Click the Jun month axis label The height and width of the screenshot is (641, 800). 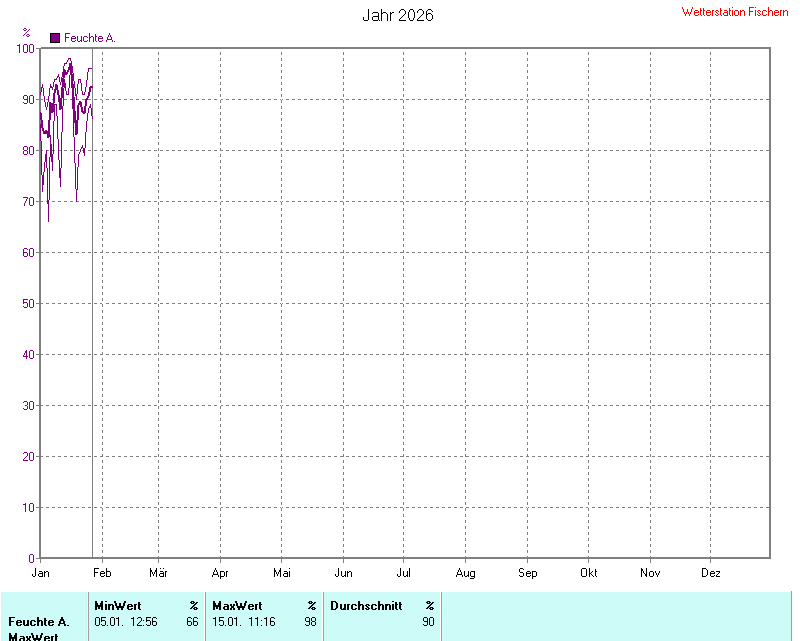coord(343,573)
